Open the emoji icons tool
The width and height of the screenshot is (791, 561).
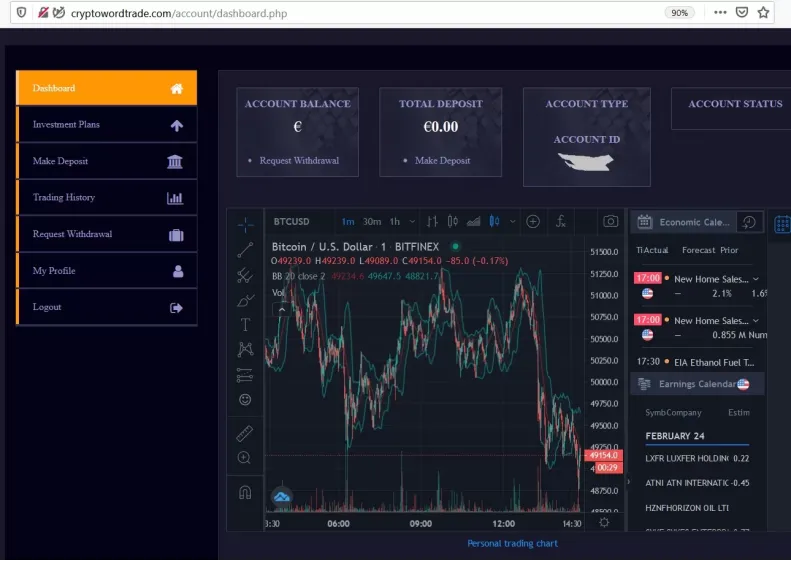[x=245, y=400]
